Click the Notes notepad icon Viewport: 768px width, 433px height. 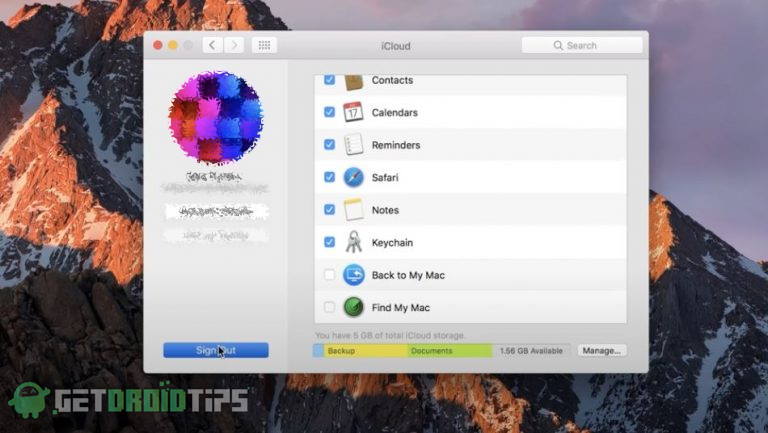point(353,210)
